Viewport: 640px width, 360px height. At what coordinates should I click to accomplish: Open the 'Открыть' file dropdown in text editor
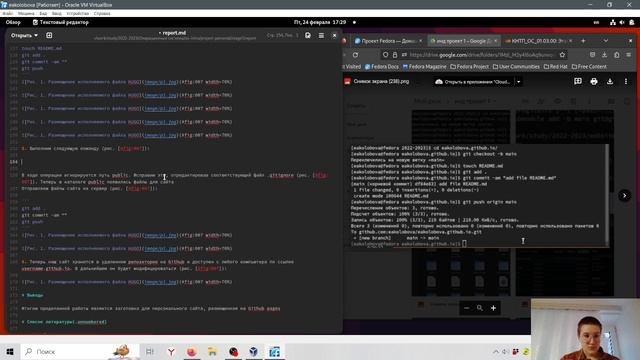[x=24, y=36]
